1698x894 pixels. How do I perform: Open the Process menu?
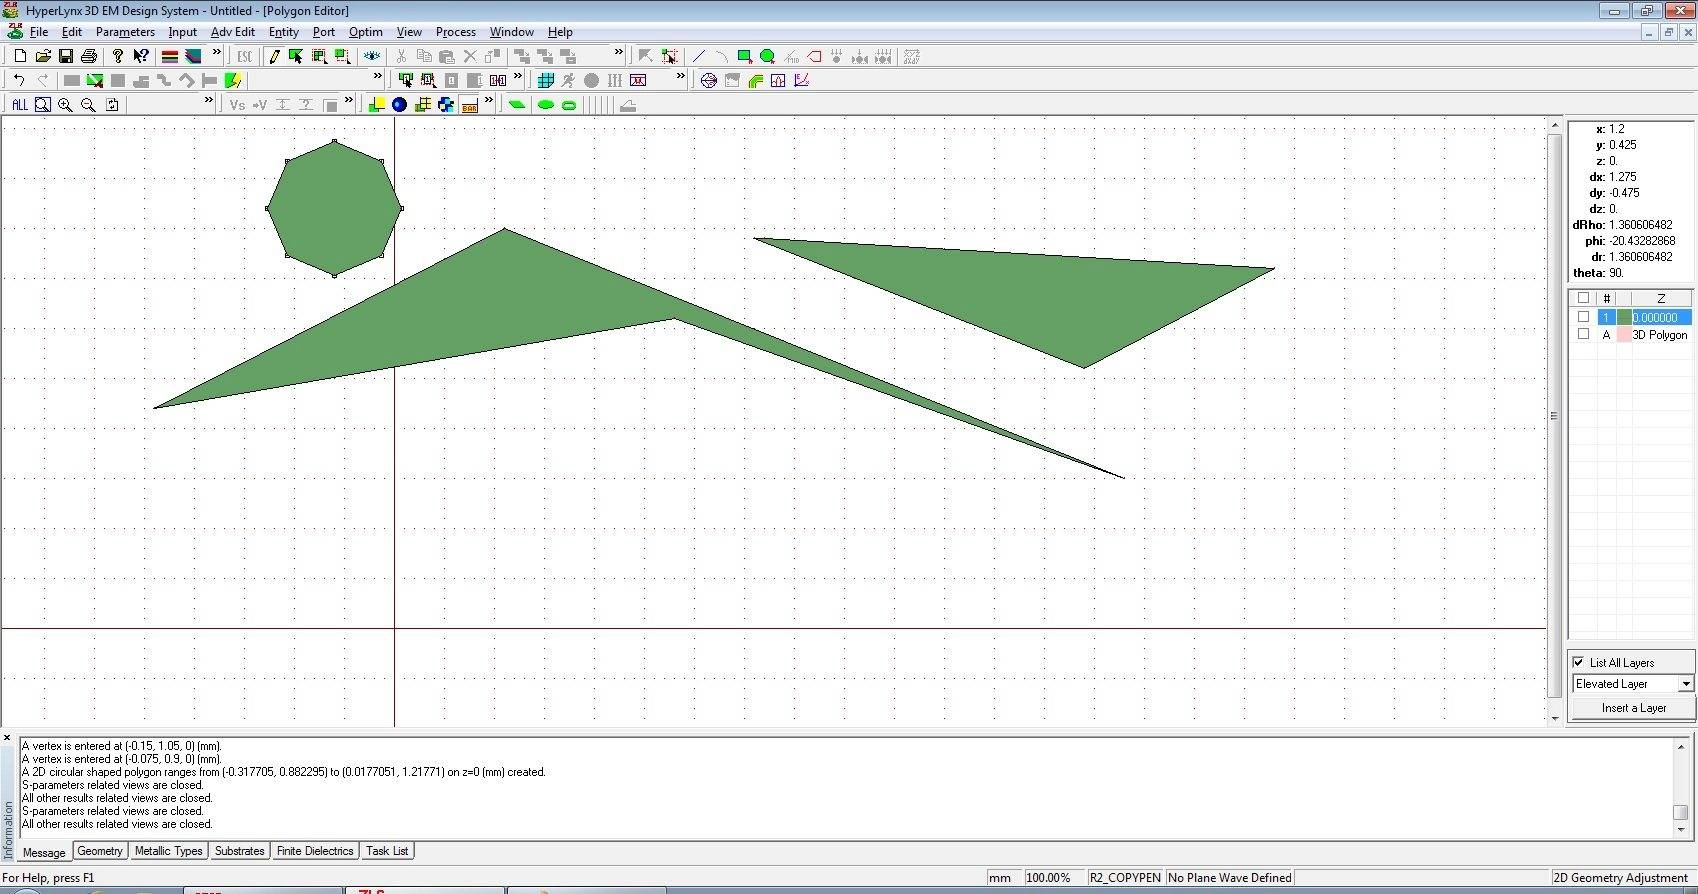coord(456,32)
